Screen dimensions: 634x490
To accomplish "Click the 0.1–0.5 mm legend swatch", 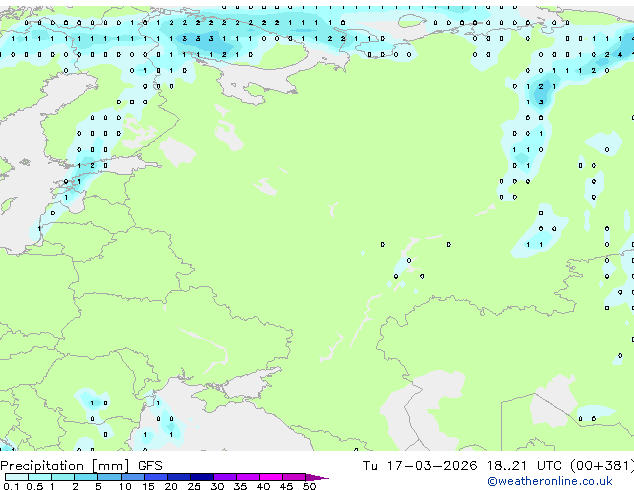I will 17,477.
